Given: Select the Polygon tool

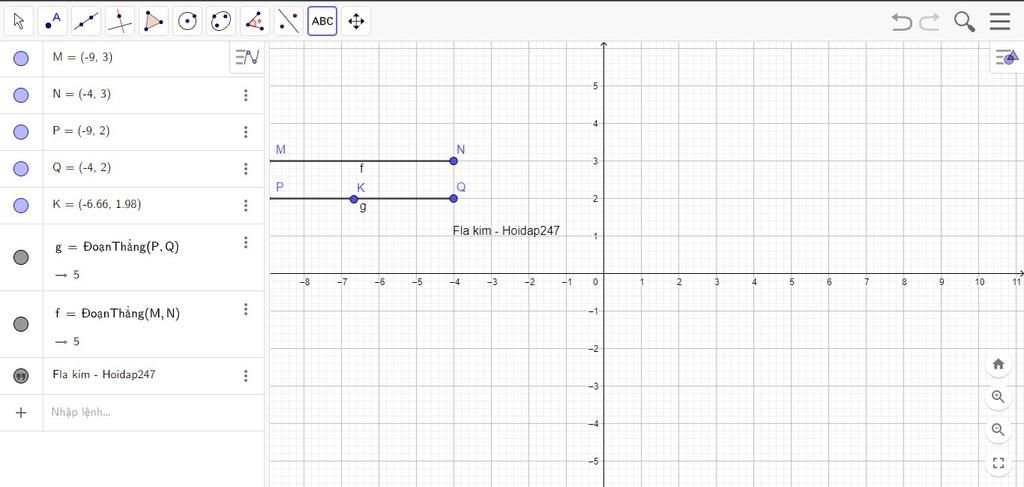Looking at the screenshot, I should (x=153, y=22).
